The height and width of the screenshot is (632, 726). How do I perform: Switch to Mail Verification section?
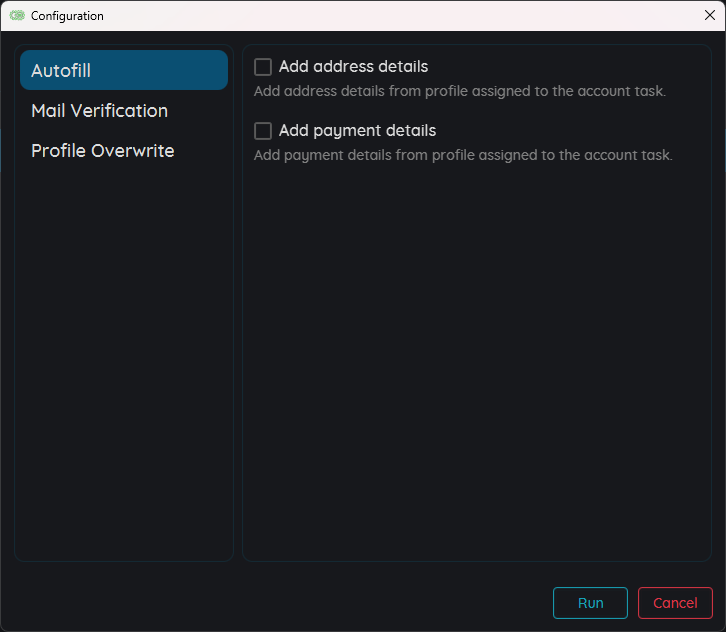point(99,111)
